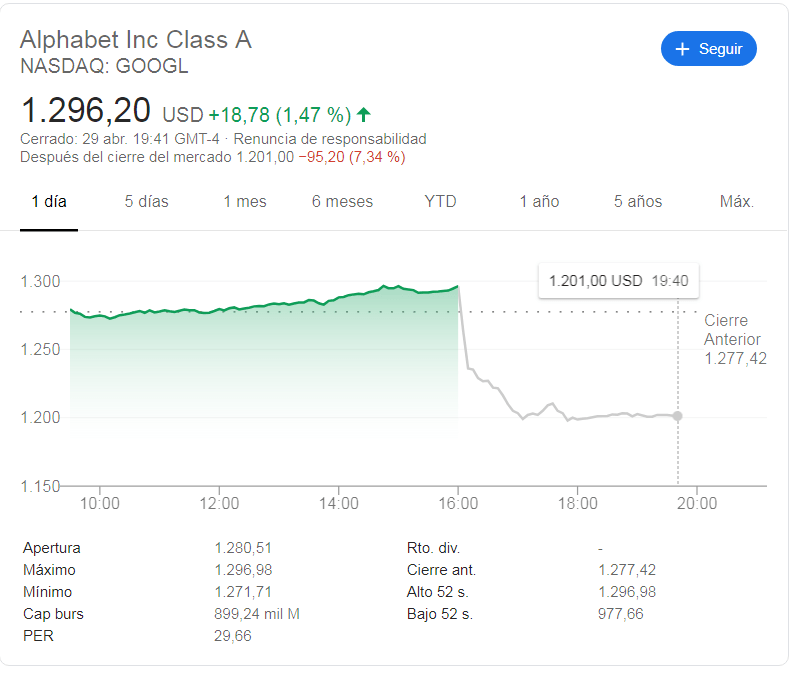Show the 6 meses chart range

pos(342,201)
